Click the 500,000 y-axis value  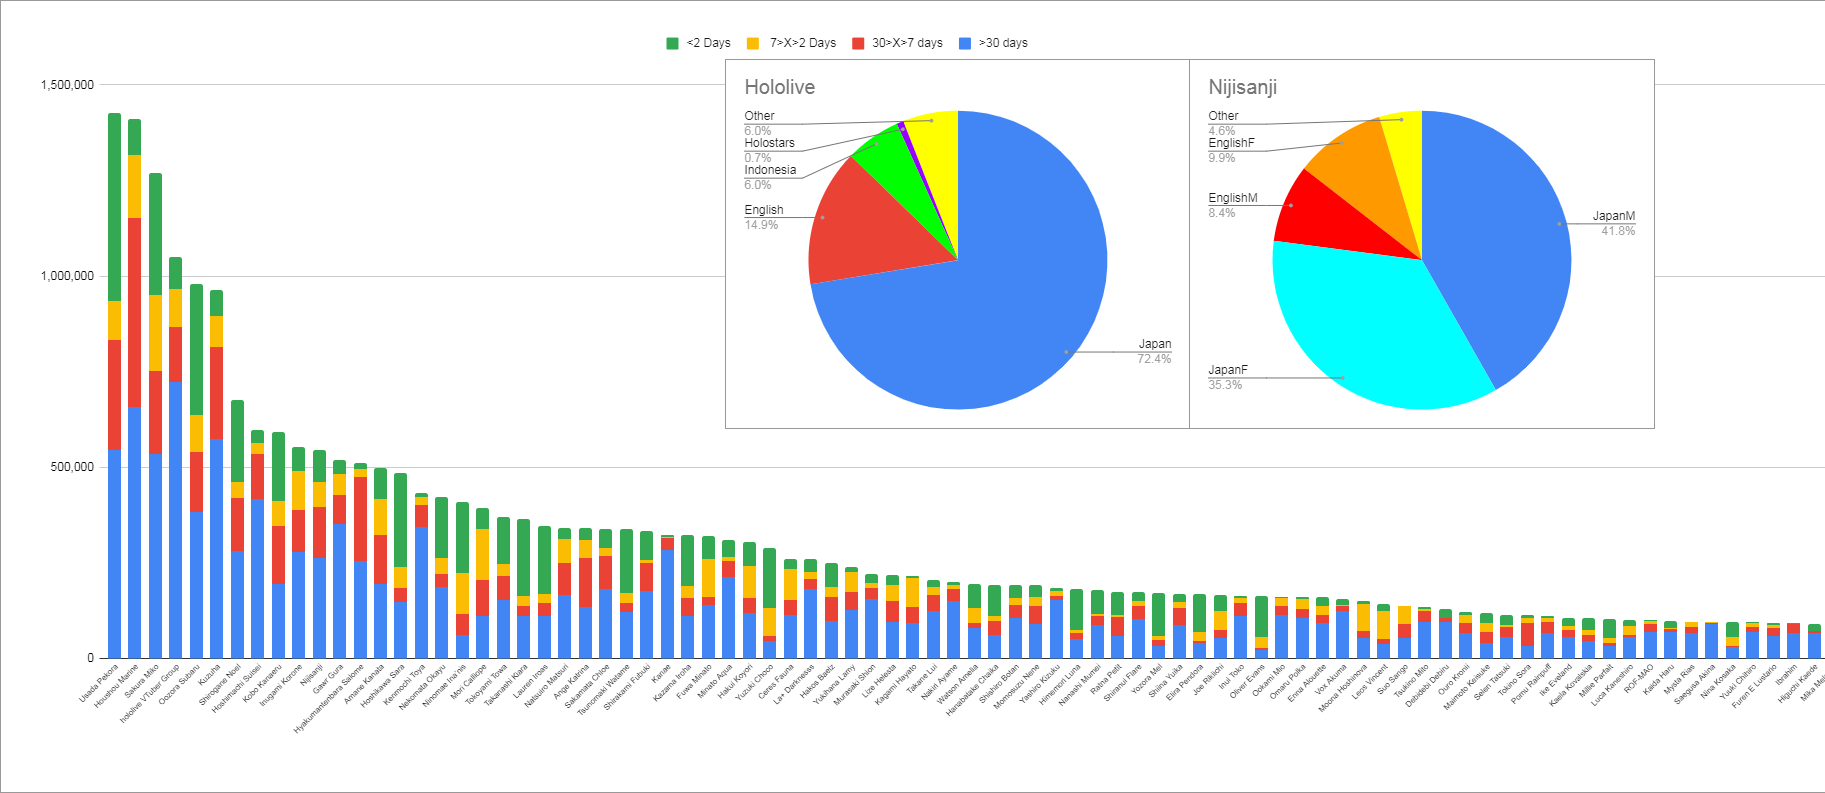pos(72,467)
